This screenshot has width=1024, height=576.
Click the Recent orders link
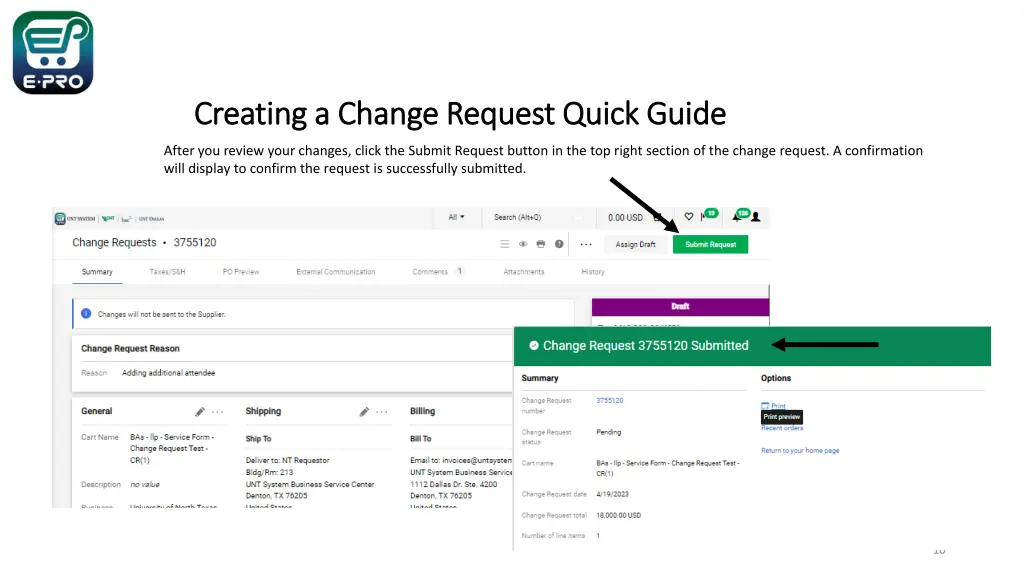[x=782, y=428]
